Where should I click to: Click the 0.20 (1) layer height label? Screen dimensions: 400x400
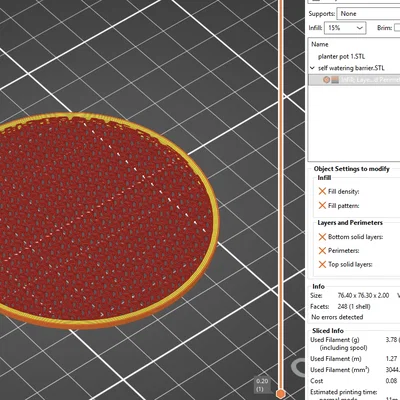click(x=262, y=385)
